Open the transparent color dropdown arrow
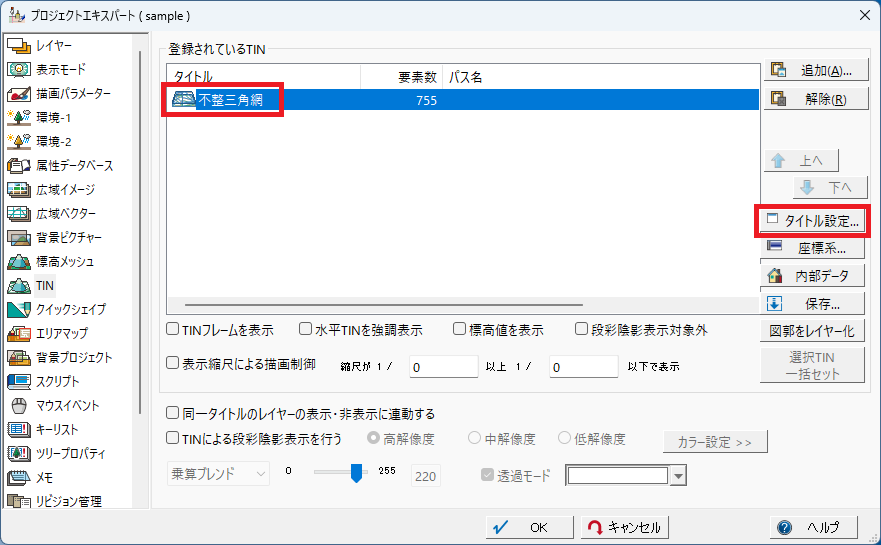 click(x=679, y=476)
